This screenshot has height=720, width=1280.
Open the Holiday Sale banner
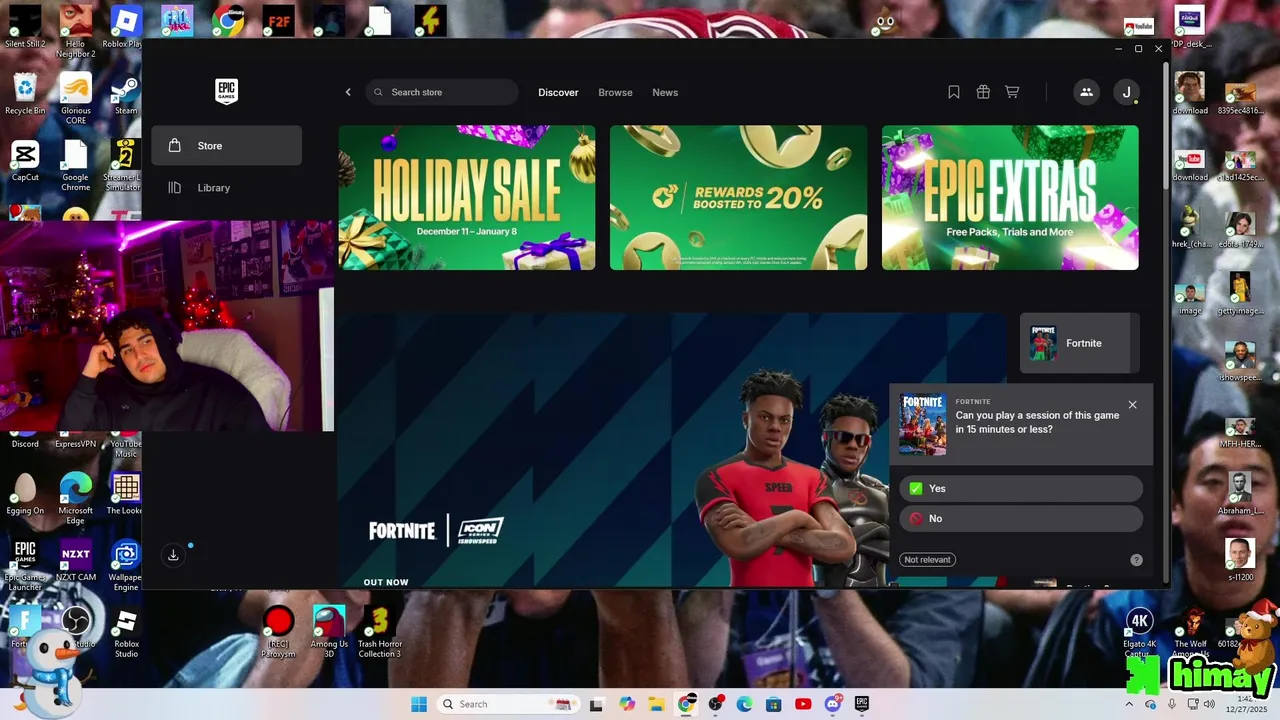467,197
